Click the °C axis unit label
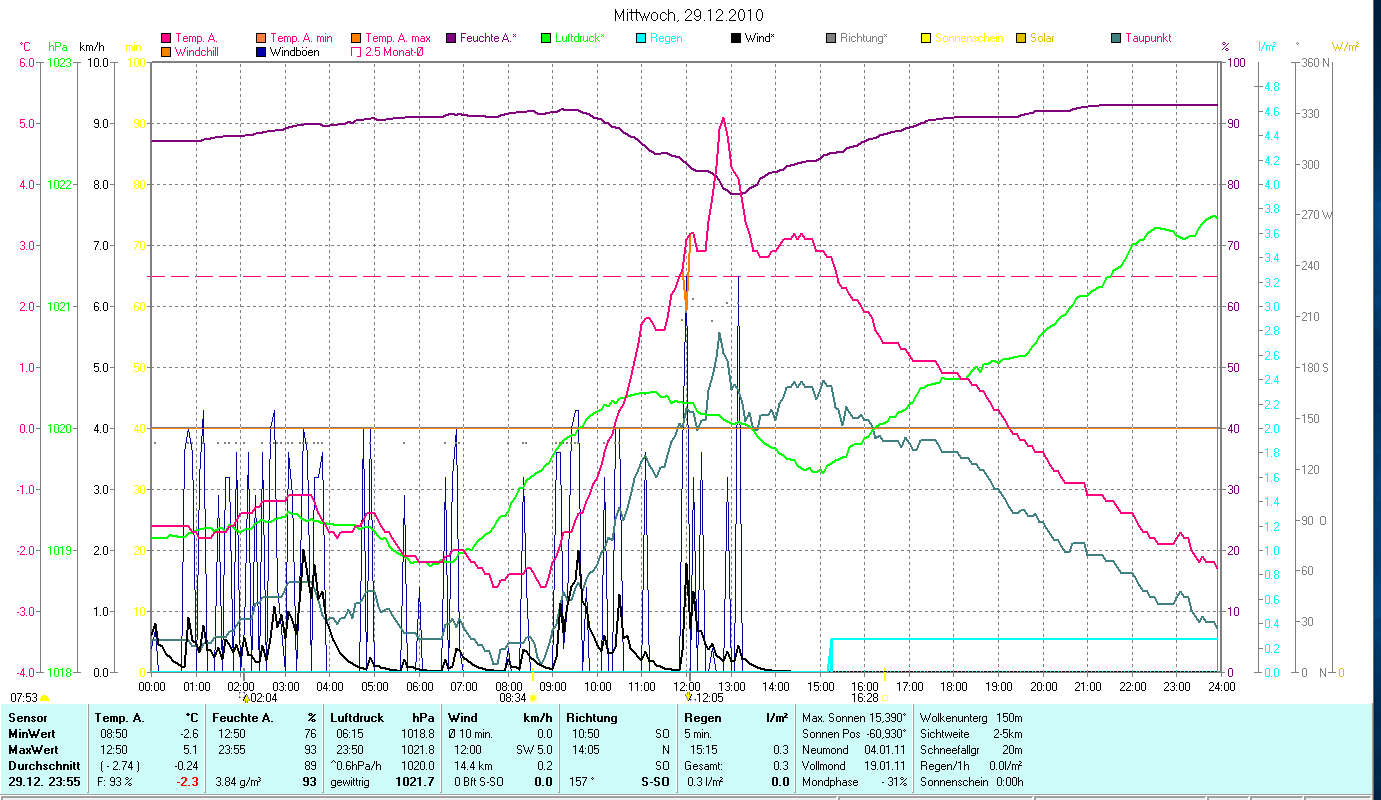 25,47
